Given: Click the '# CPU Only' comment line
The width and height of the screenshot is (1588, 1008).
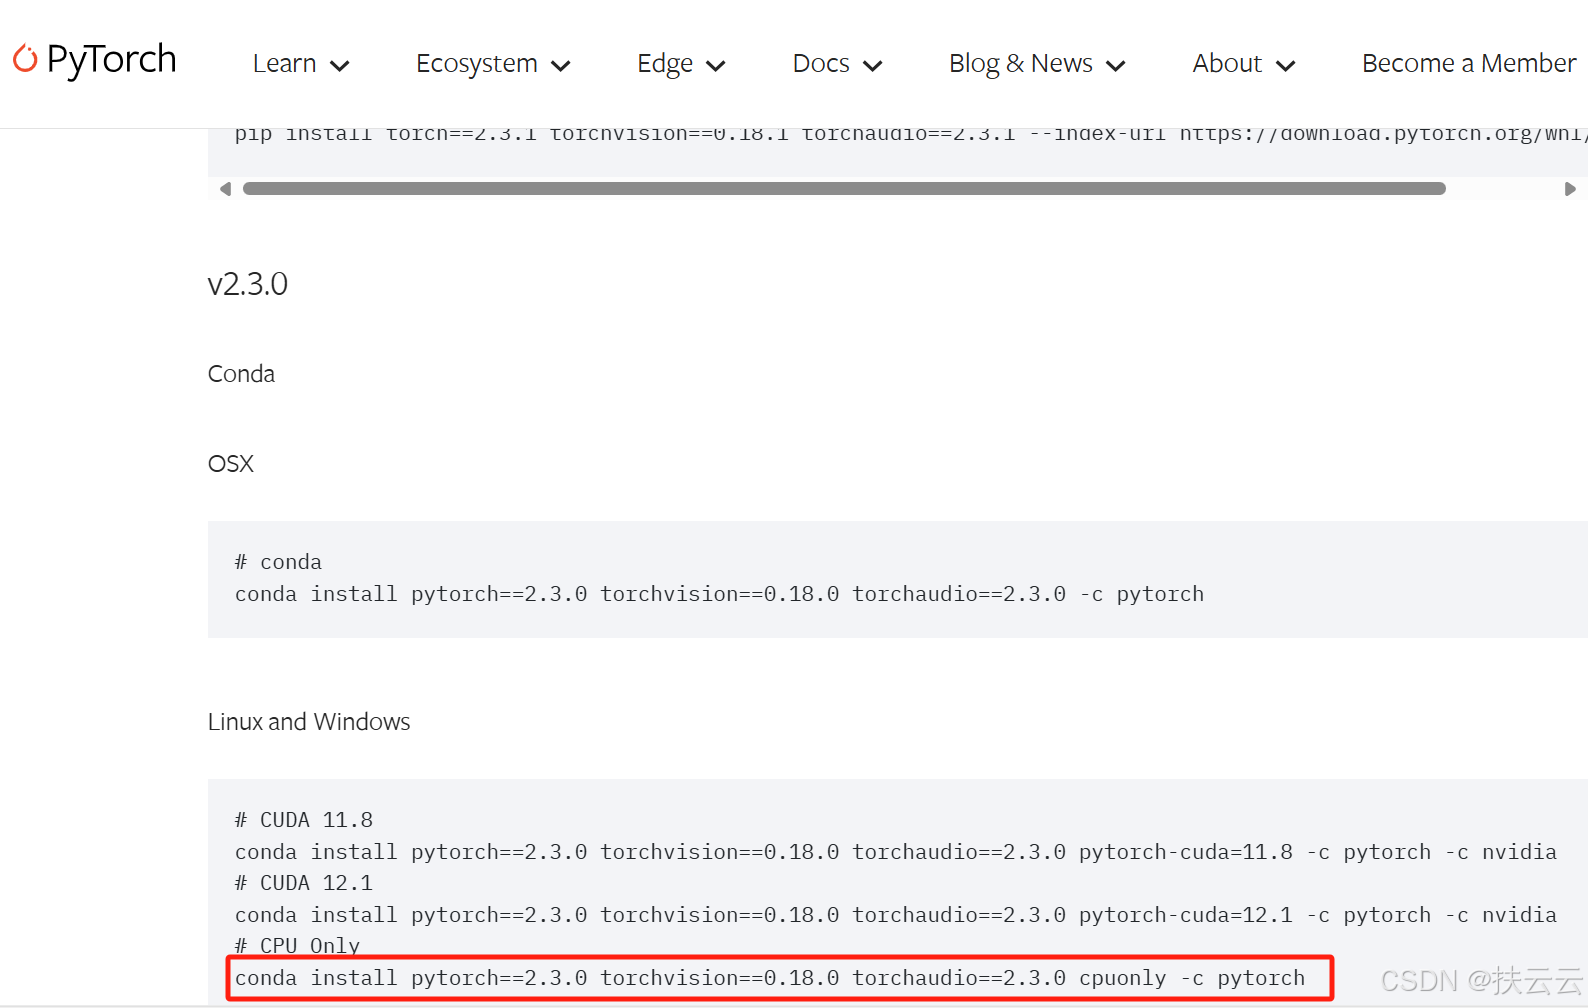Looking at the screenshot, I should [297, 945].
